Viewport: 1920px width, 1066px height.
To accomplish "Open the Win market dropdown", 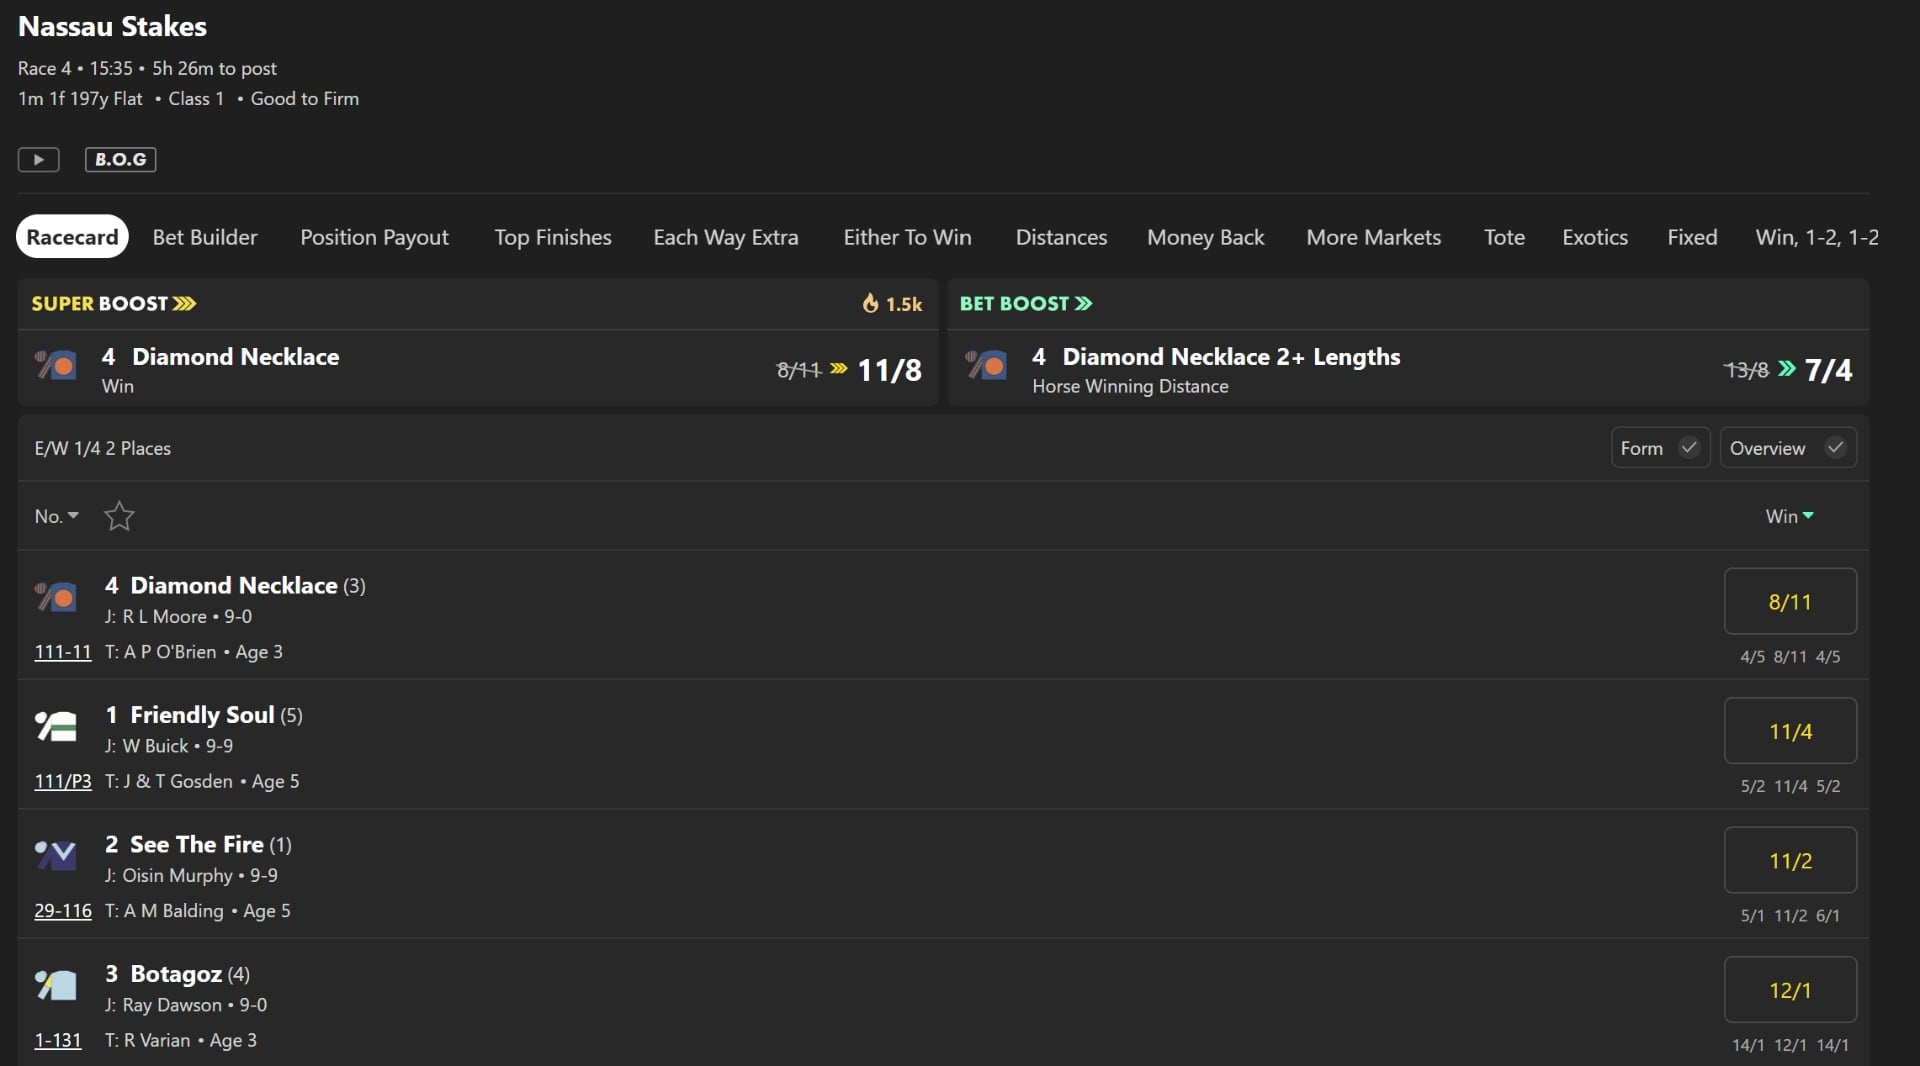I will (x=1789, y=516).
